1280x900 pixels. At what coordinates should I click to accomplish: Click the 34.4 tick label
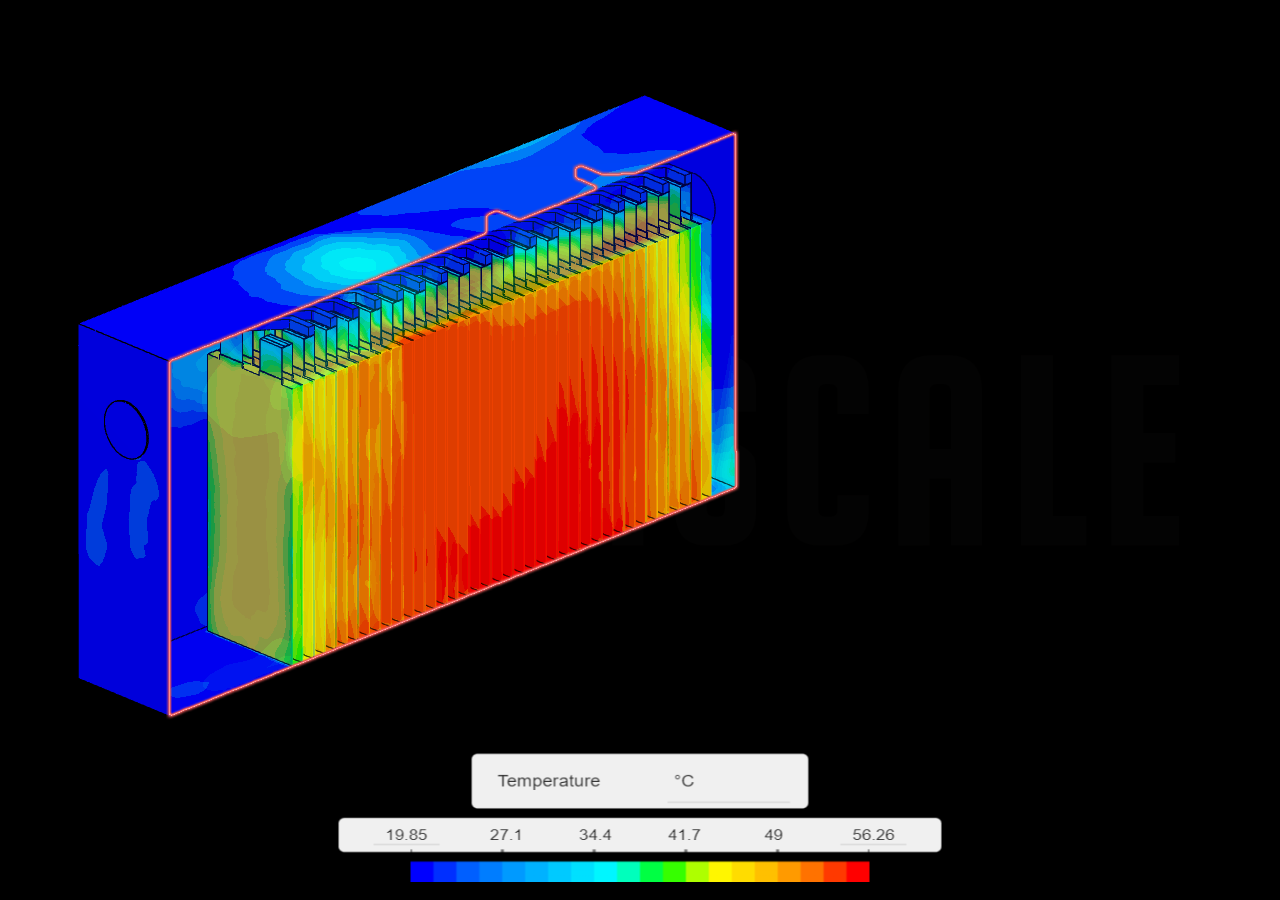coord(594,834)
